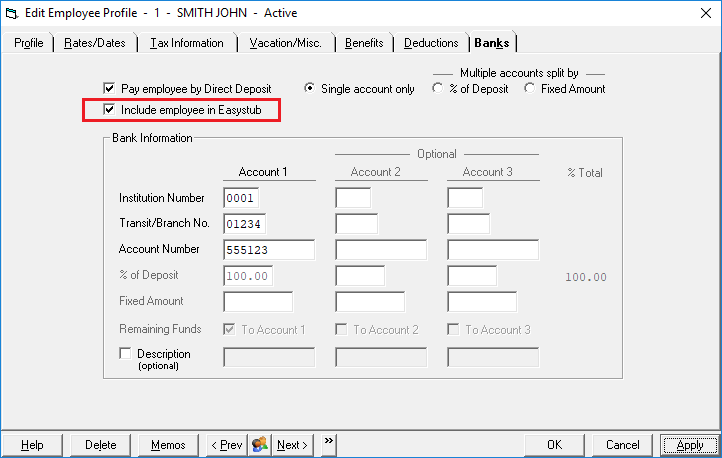Screen dimensions: 722x458
Task: Click the employee lookup icon between Prev and Next
Action: pos(260,445)
